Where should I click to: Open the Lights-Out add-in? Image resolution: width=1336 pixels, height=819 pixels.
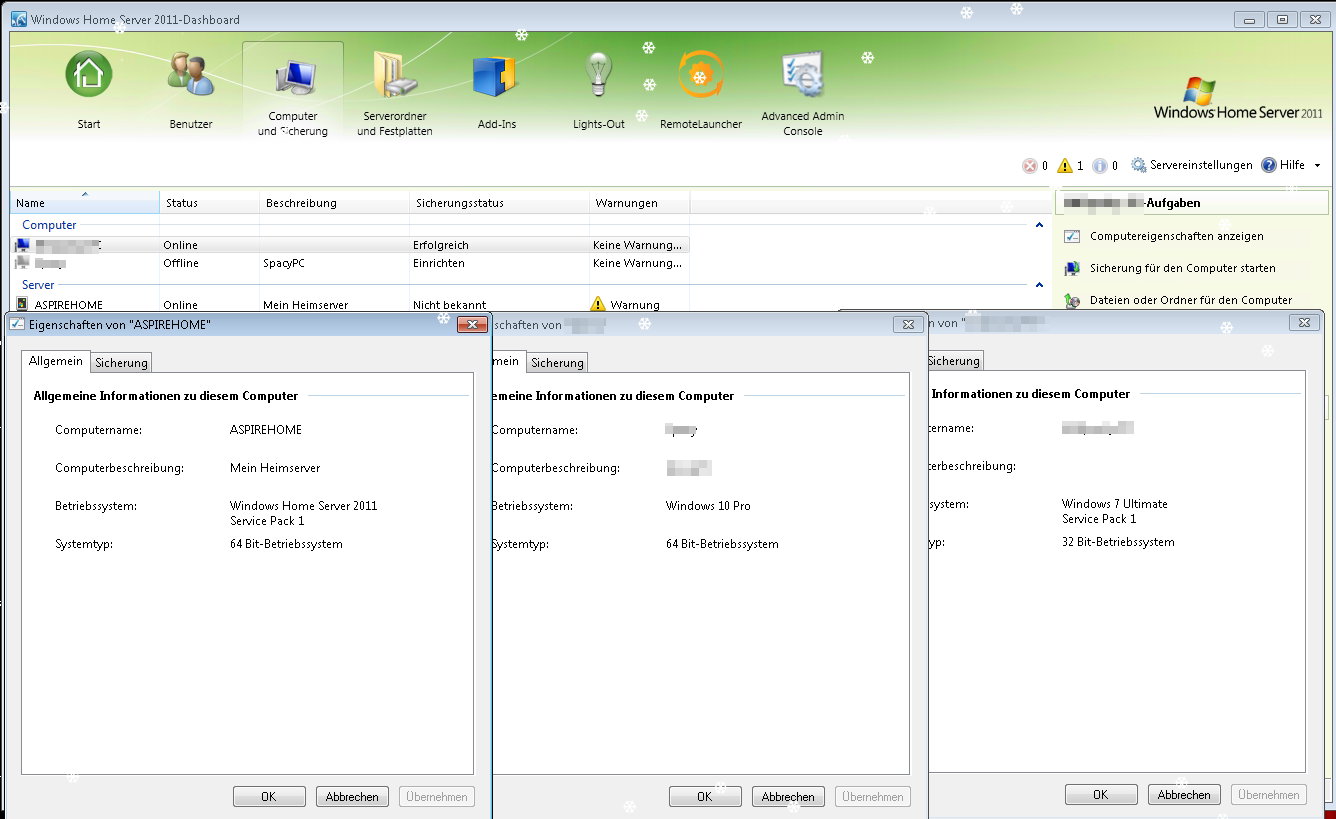click(x=599, y=89)
